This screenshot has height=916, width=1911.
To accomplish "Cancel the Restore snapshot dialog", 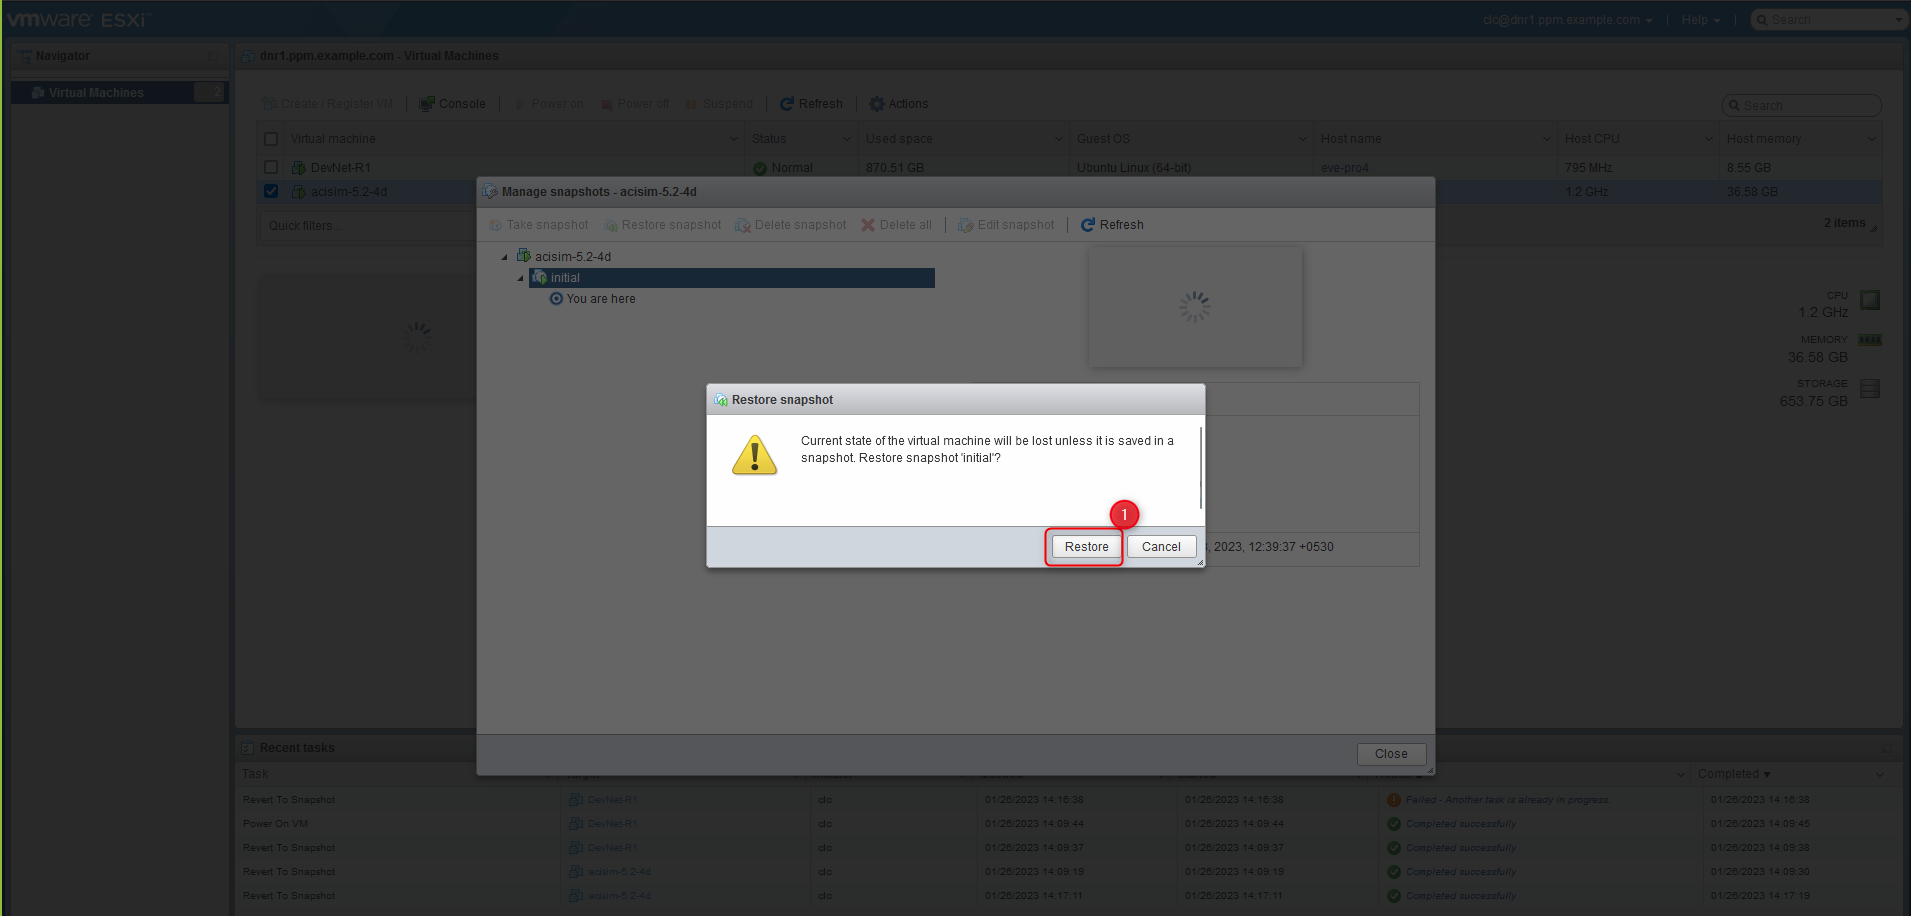I will [x=1161, y=547].
